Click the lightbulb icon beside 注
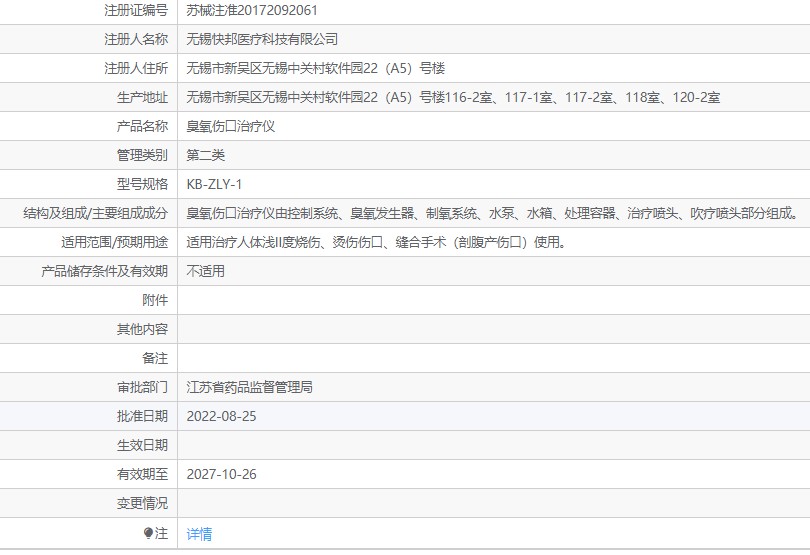The height and width of the screenshot is (555, 810). pos(148,533)
